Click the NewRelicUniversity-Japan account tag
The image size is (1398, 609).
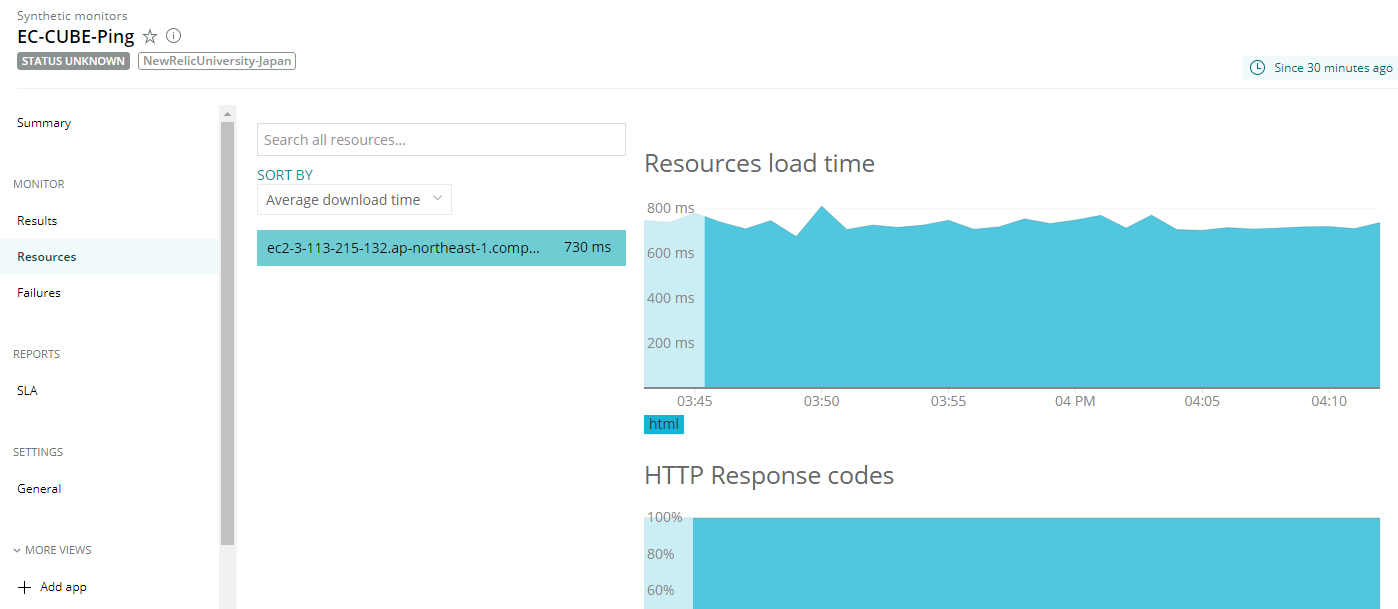(x=217, y=61)
